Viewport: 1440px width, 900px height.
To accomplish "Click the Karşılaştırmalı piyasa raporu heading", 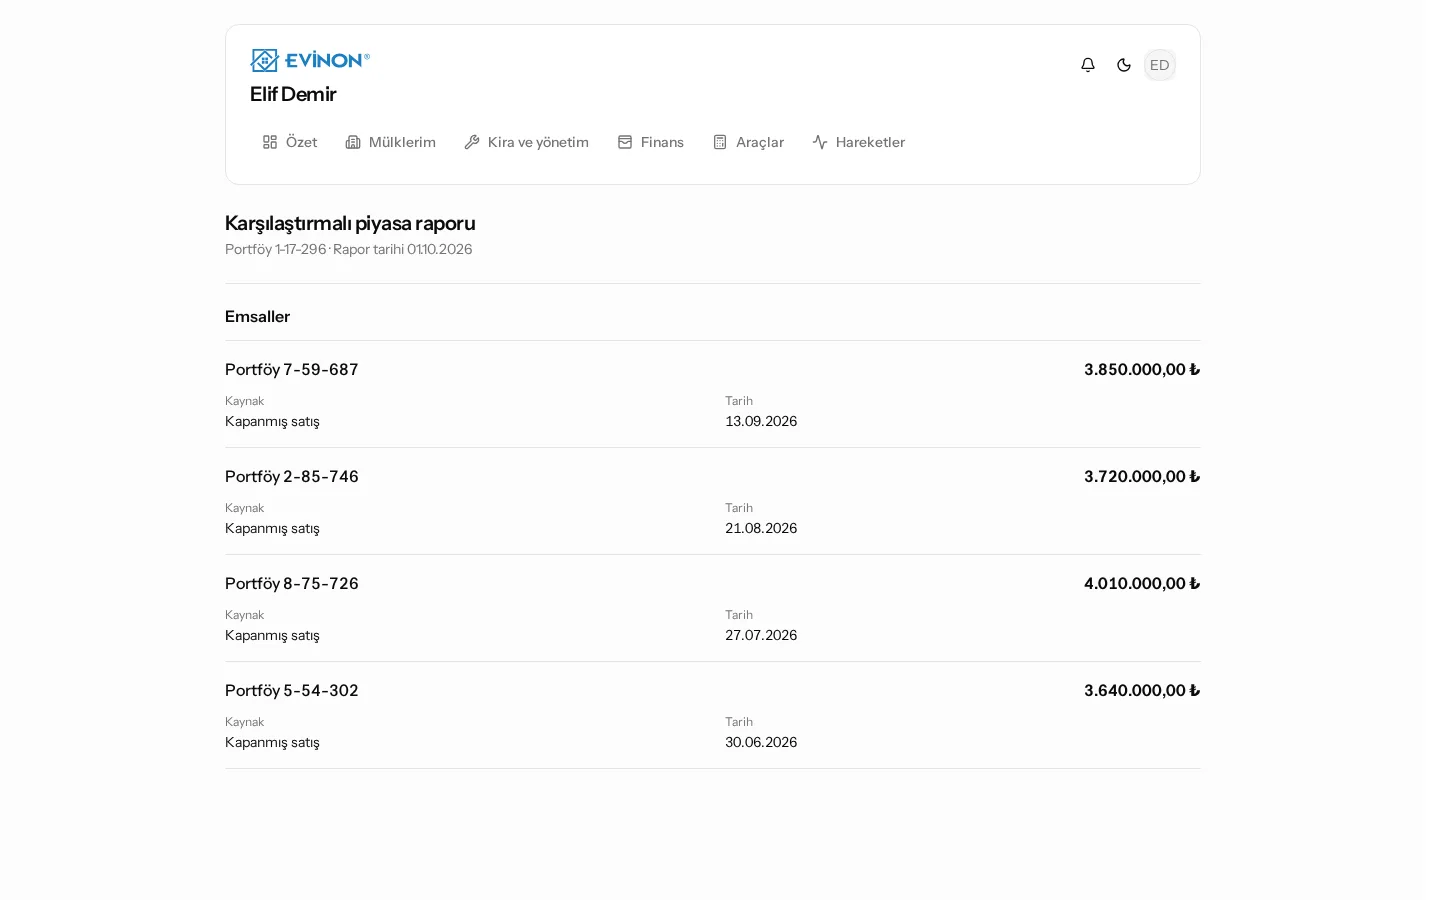I will tap(350, 223).
